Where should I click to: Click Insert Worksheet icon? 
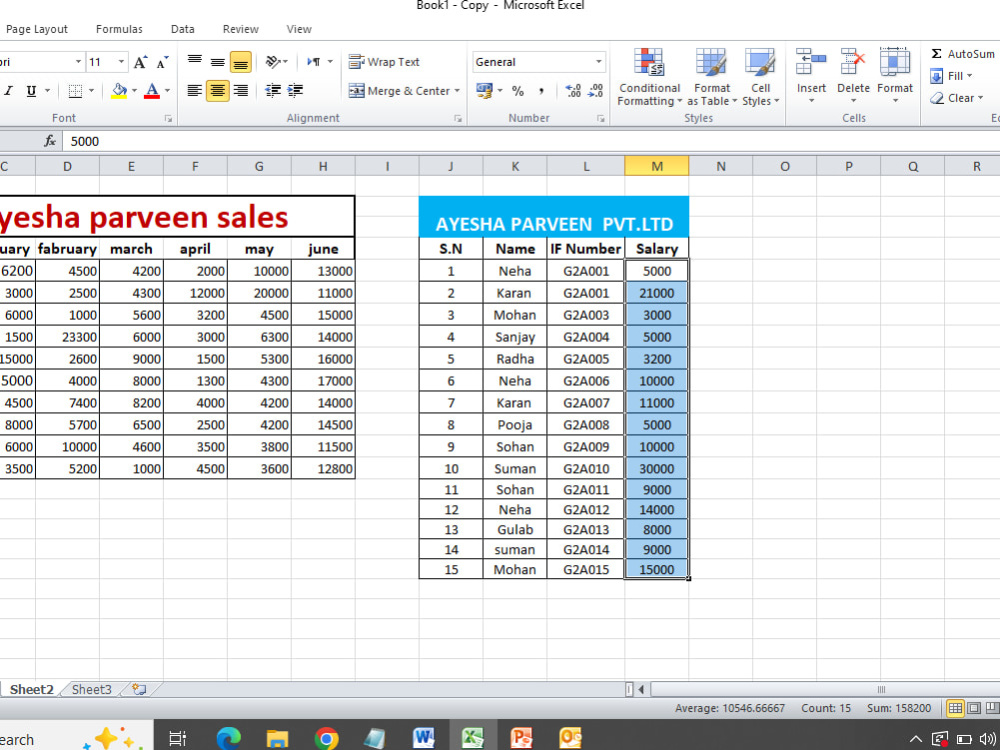(x=139, y=689)
